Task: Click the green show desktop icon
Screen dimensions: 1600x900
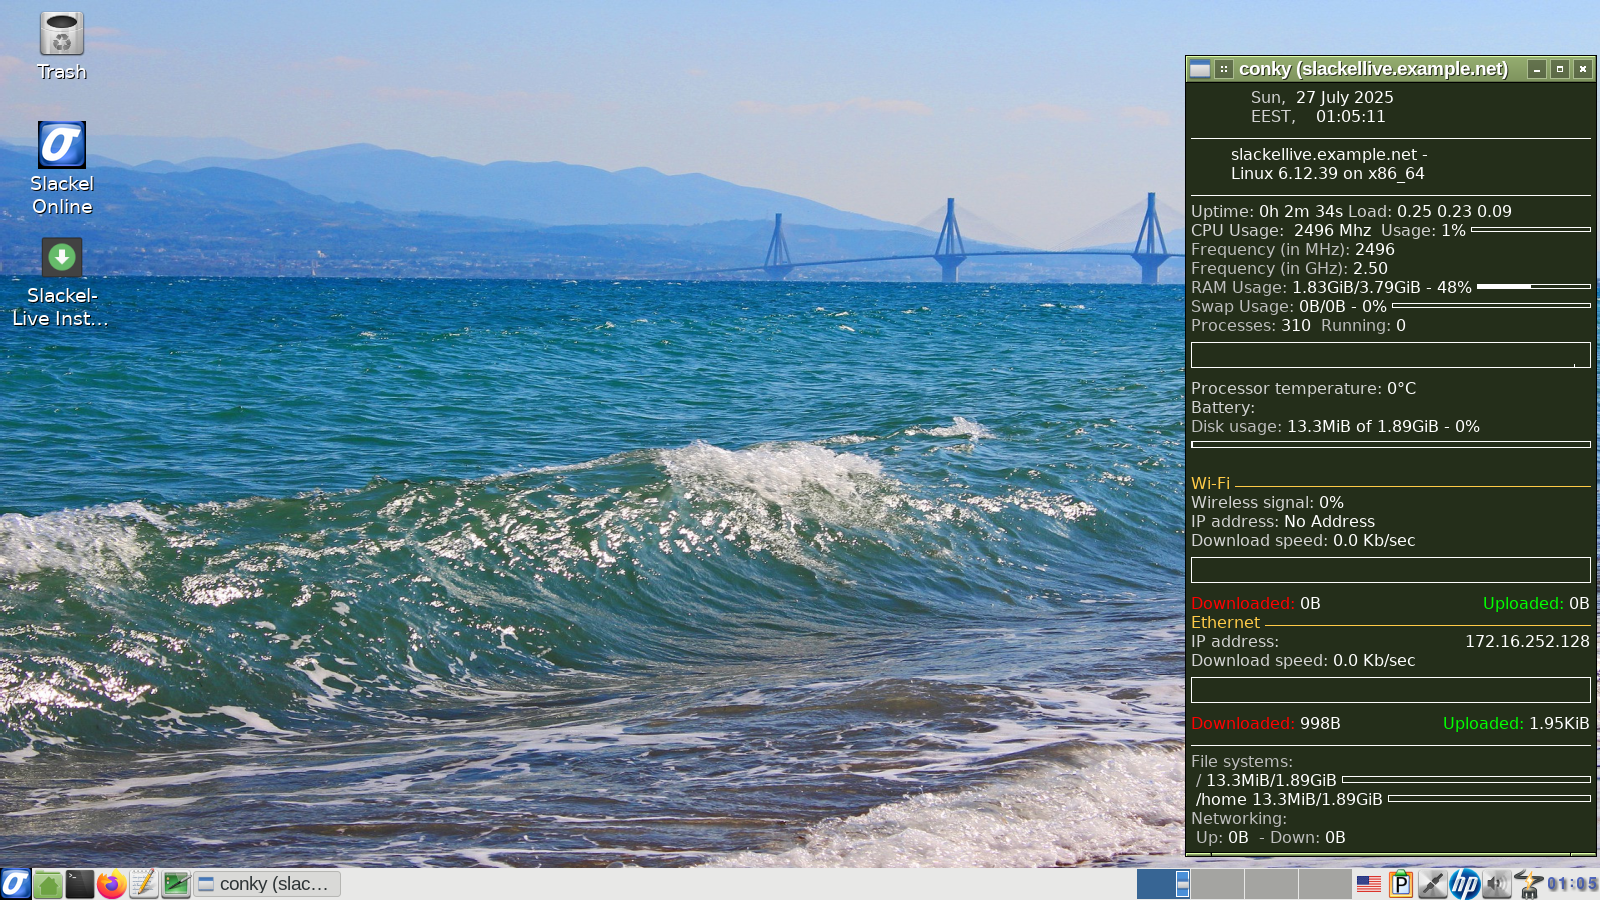Action: (176, 884)
